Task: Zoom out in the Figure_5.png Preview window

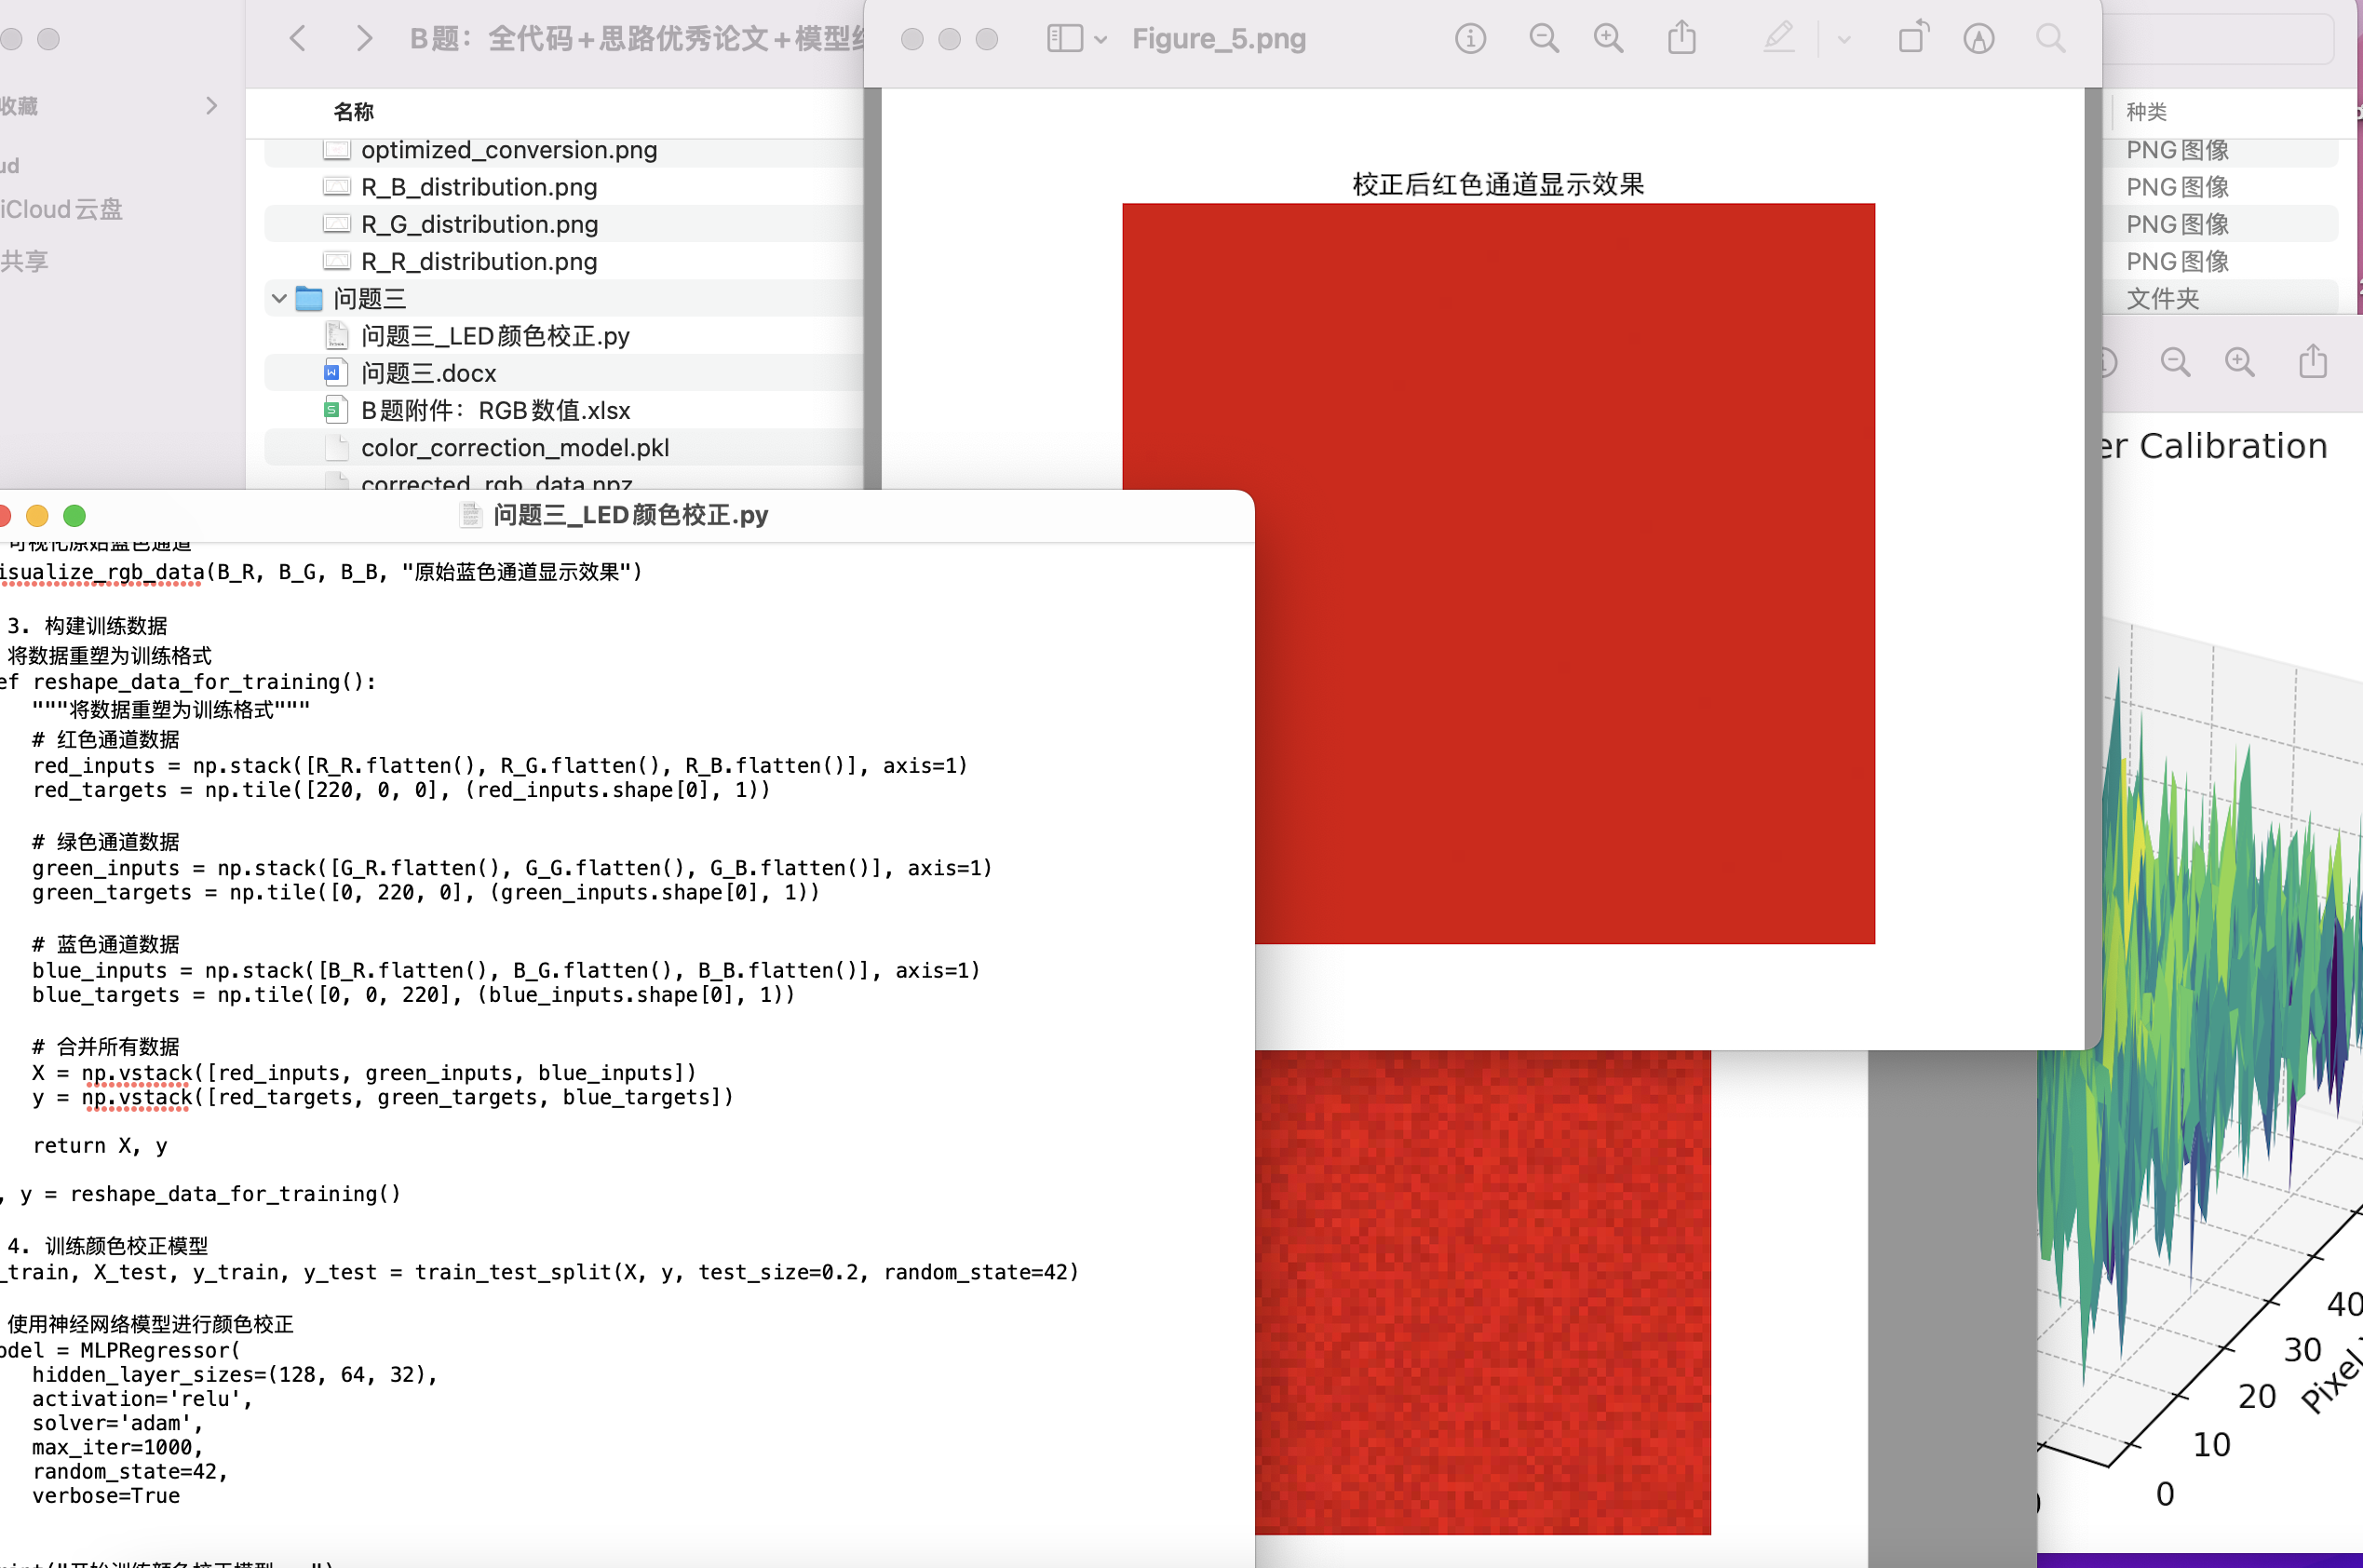Action: point(1543,39)
